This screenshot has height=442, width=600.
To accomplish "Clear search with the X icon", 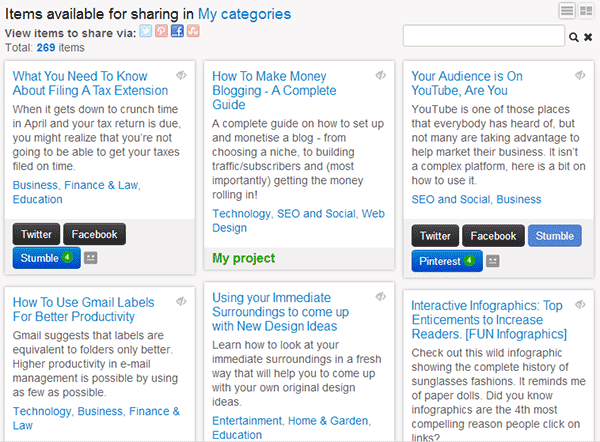I will (588, 37).
